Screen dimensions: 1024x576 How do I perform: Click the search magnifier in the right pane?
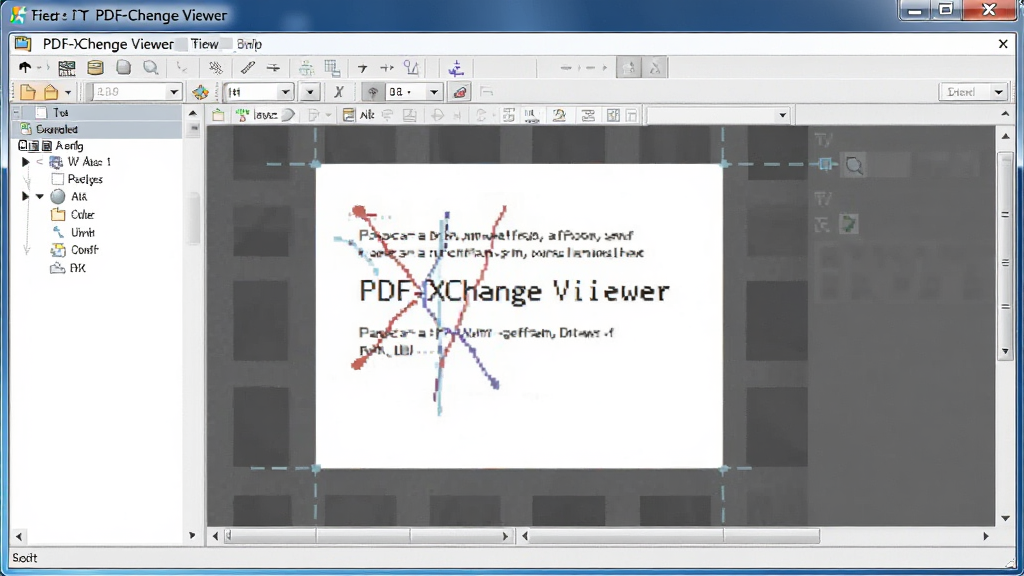[x=854, y=165]
